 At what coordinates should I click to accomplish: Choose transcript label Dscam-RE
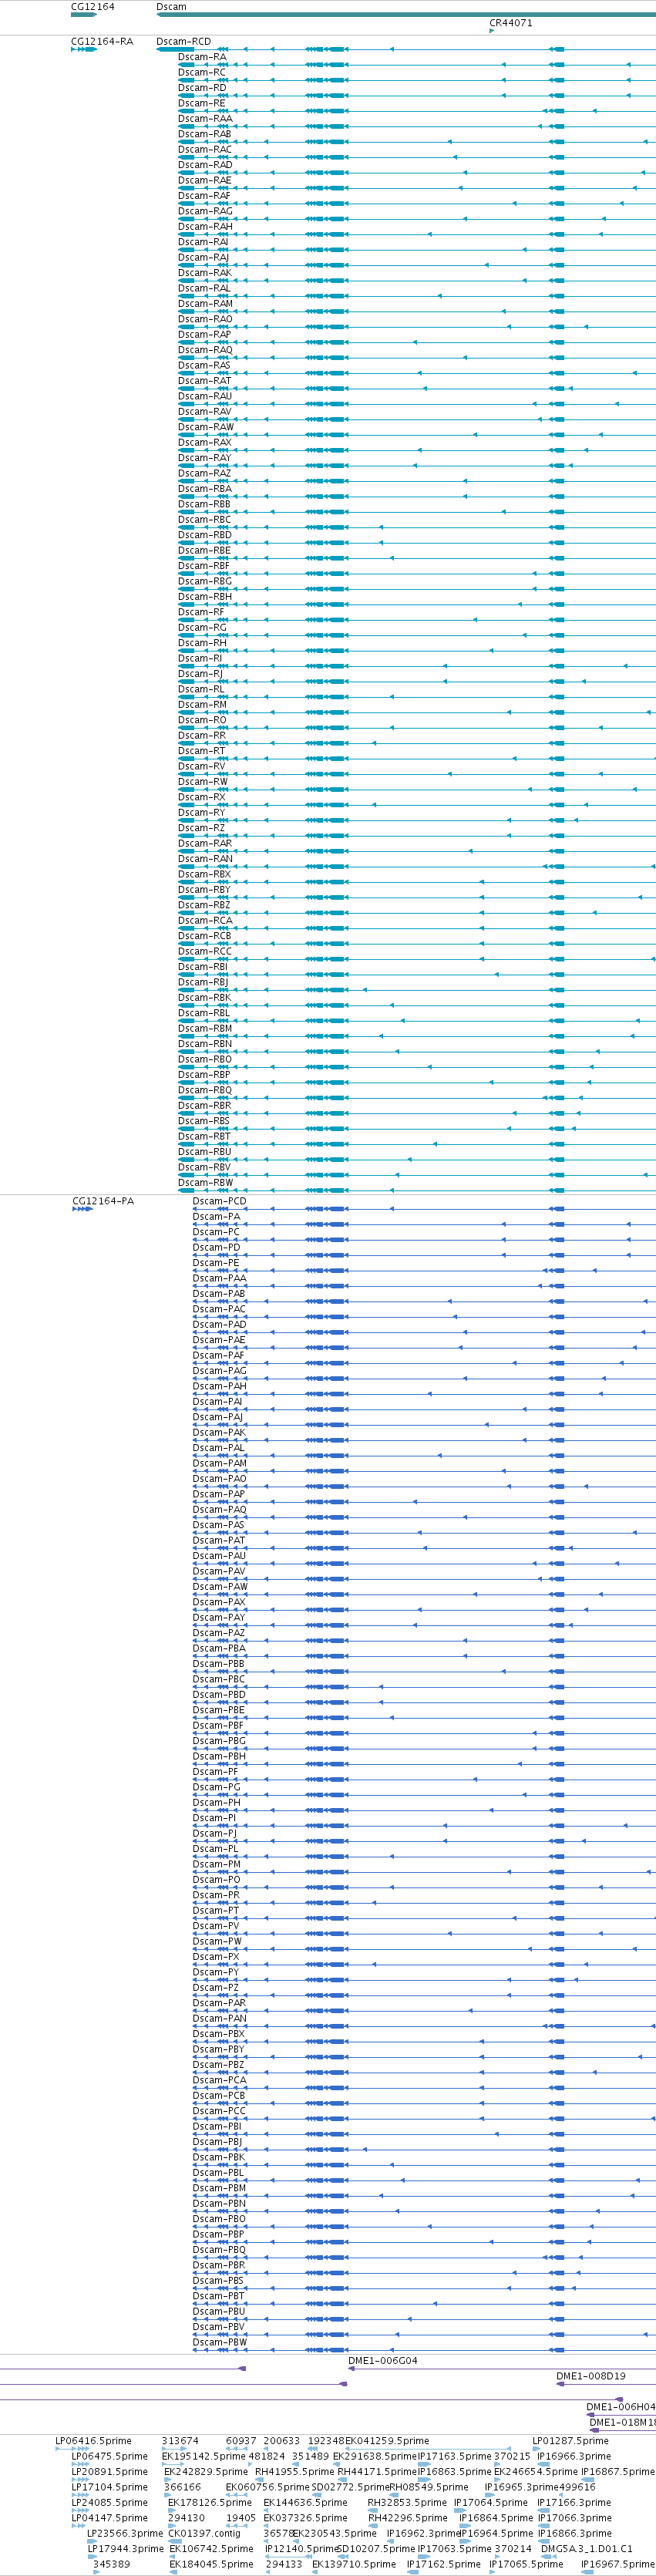coord(201,103)
